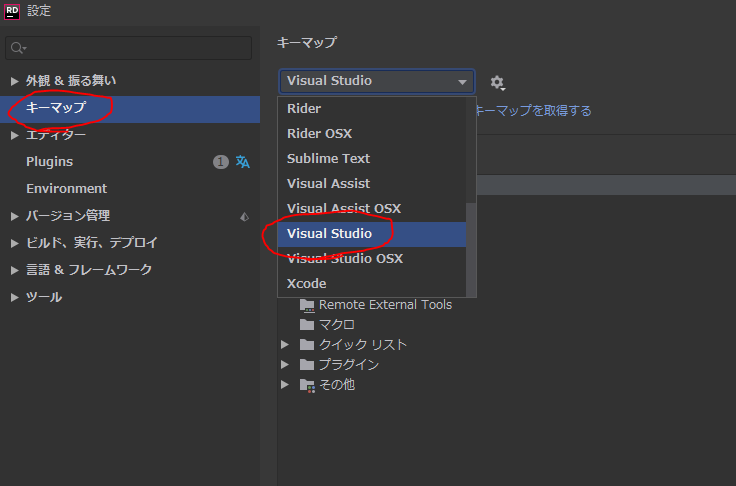This screenshot has width=736, height=486.
Task: Click the keymap dropdown list scrollbar
Action: tap(471, 250)
